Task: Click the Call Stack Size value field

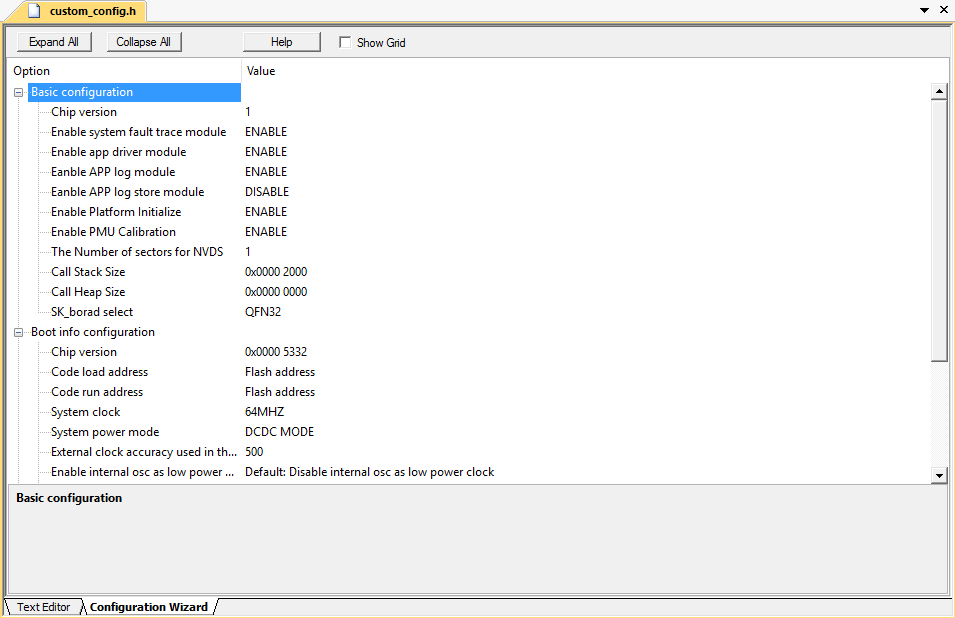Action: (x=276, y=272)
